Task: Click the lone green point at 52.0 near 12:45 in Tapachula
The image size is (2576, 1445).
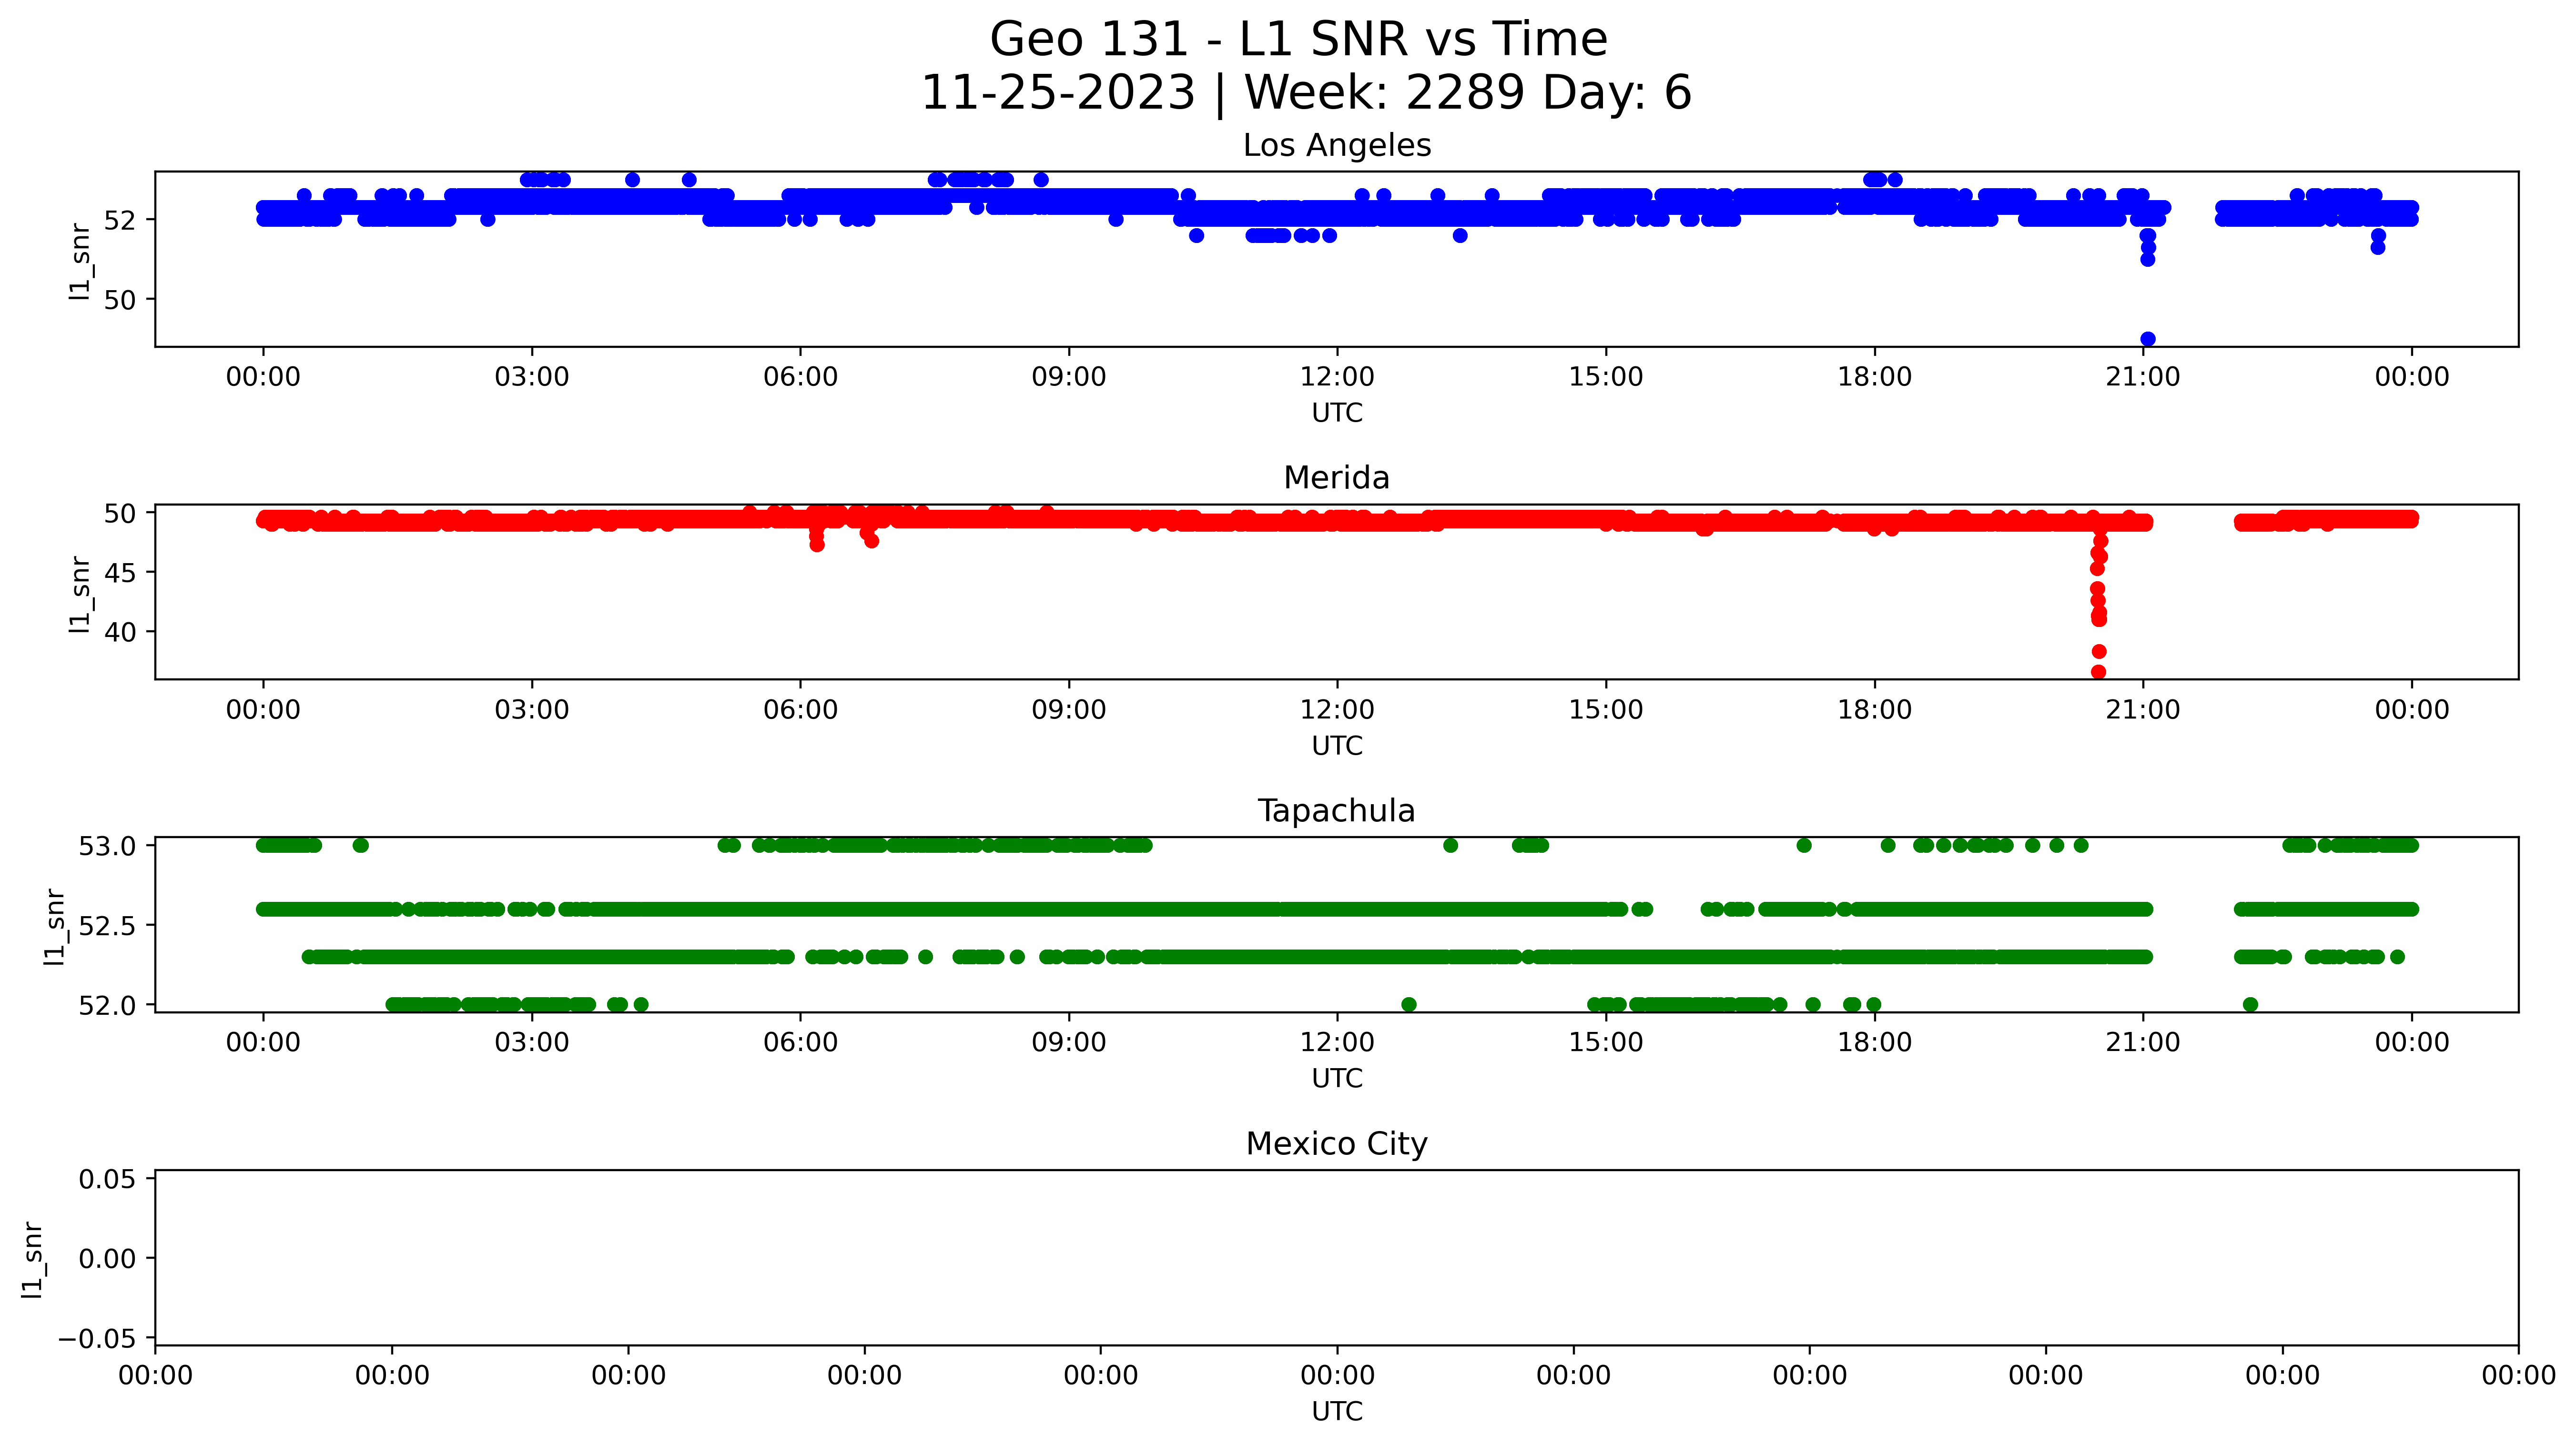Action: (1409, 1004)
